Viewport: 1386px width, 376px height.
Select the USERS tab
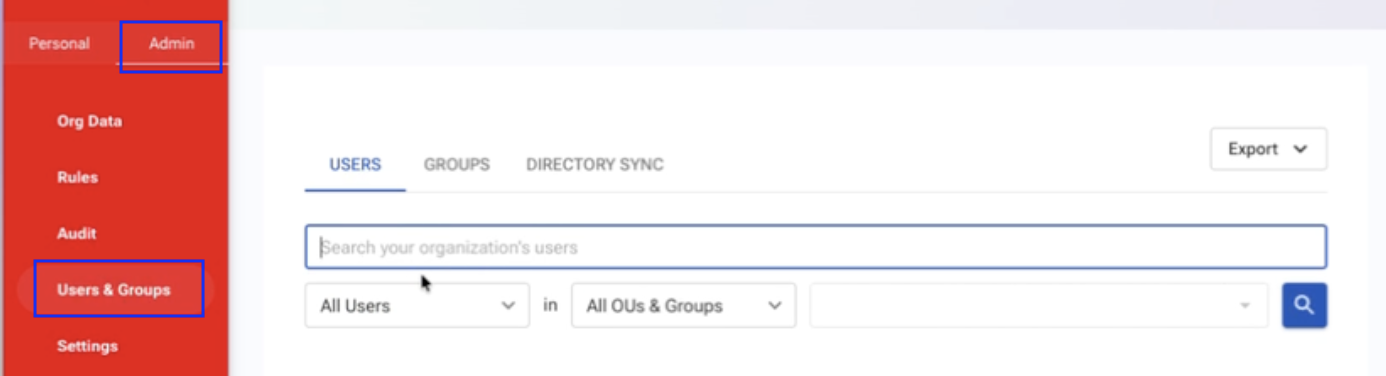pos(355,165)
